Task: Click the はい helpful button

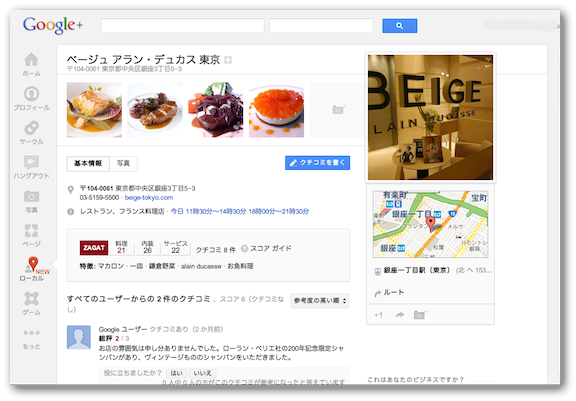Action: point(177,373)
